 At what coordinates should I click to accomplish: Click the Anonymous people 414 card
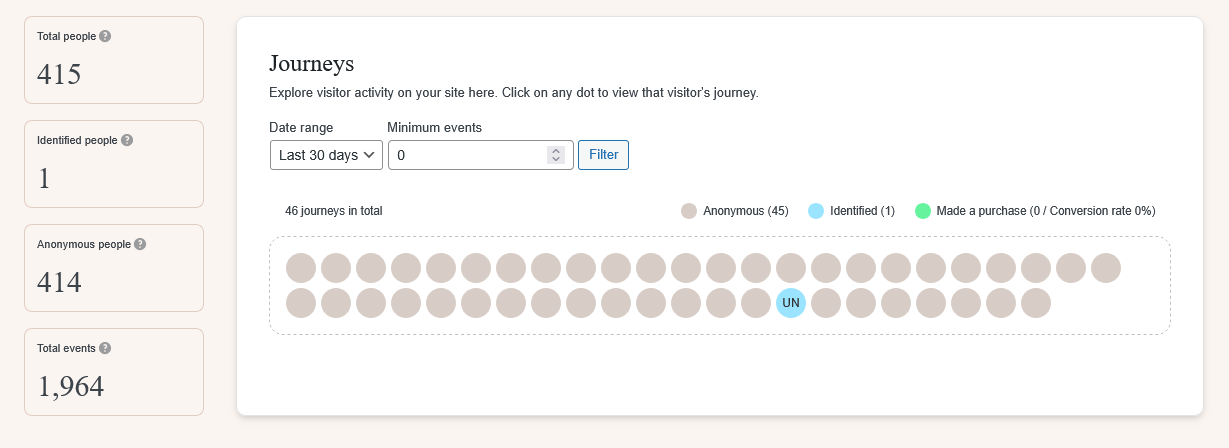114,268
